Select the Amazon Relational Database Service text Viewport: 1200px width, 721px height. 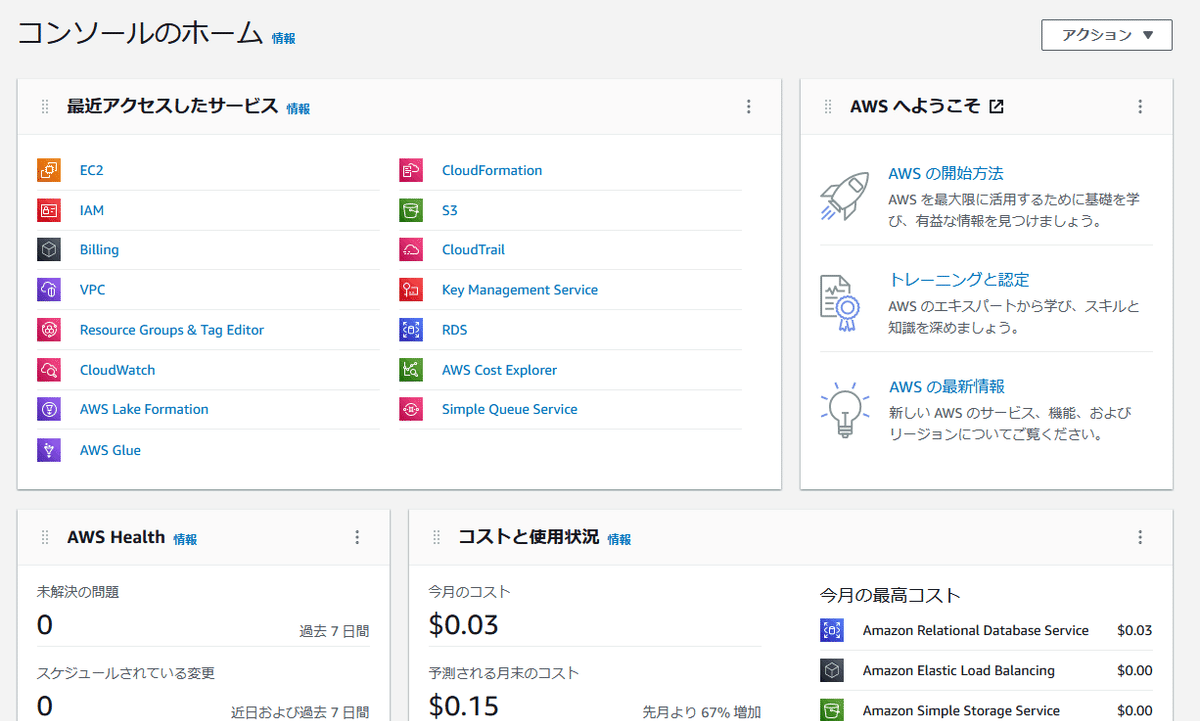pos(976,631)
